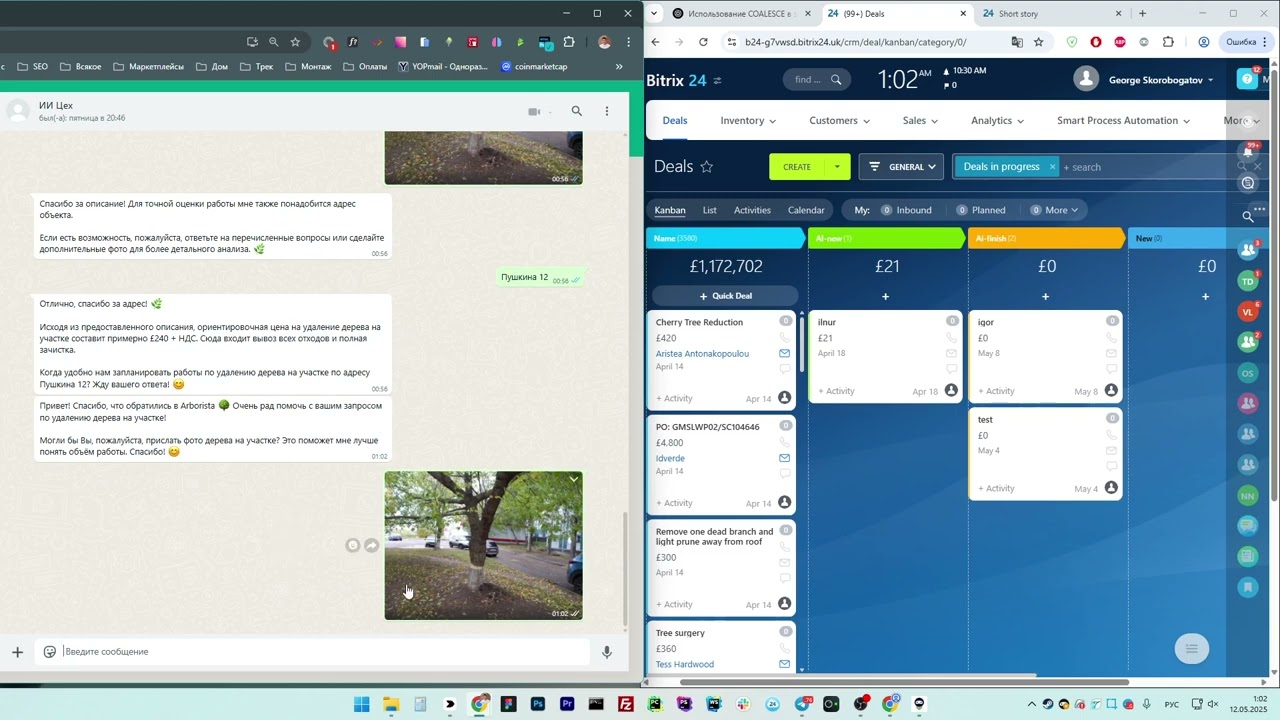The width and height of the screenshot is (1280, 720).
Task: Open the Cherry Tree Reduction deal
Action: pyautogui.click(x=699, y=322)
